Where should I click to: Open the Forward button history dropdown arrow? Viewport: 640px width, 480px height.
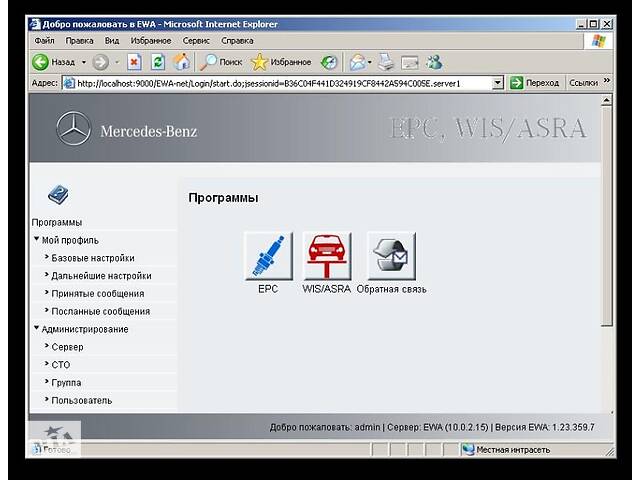click(x=117, y=62)
